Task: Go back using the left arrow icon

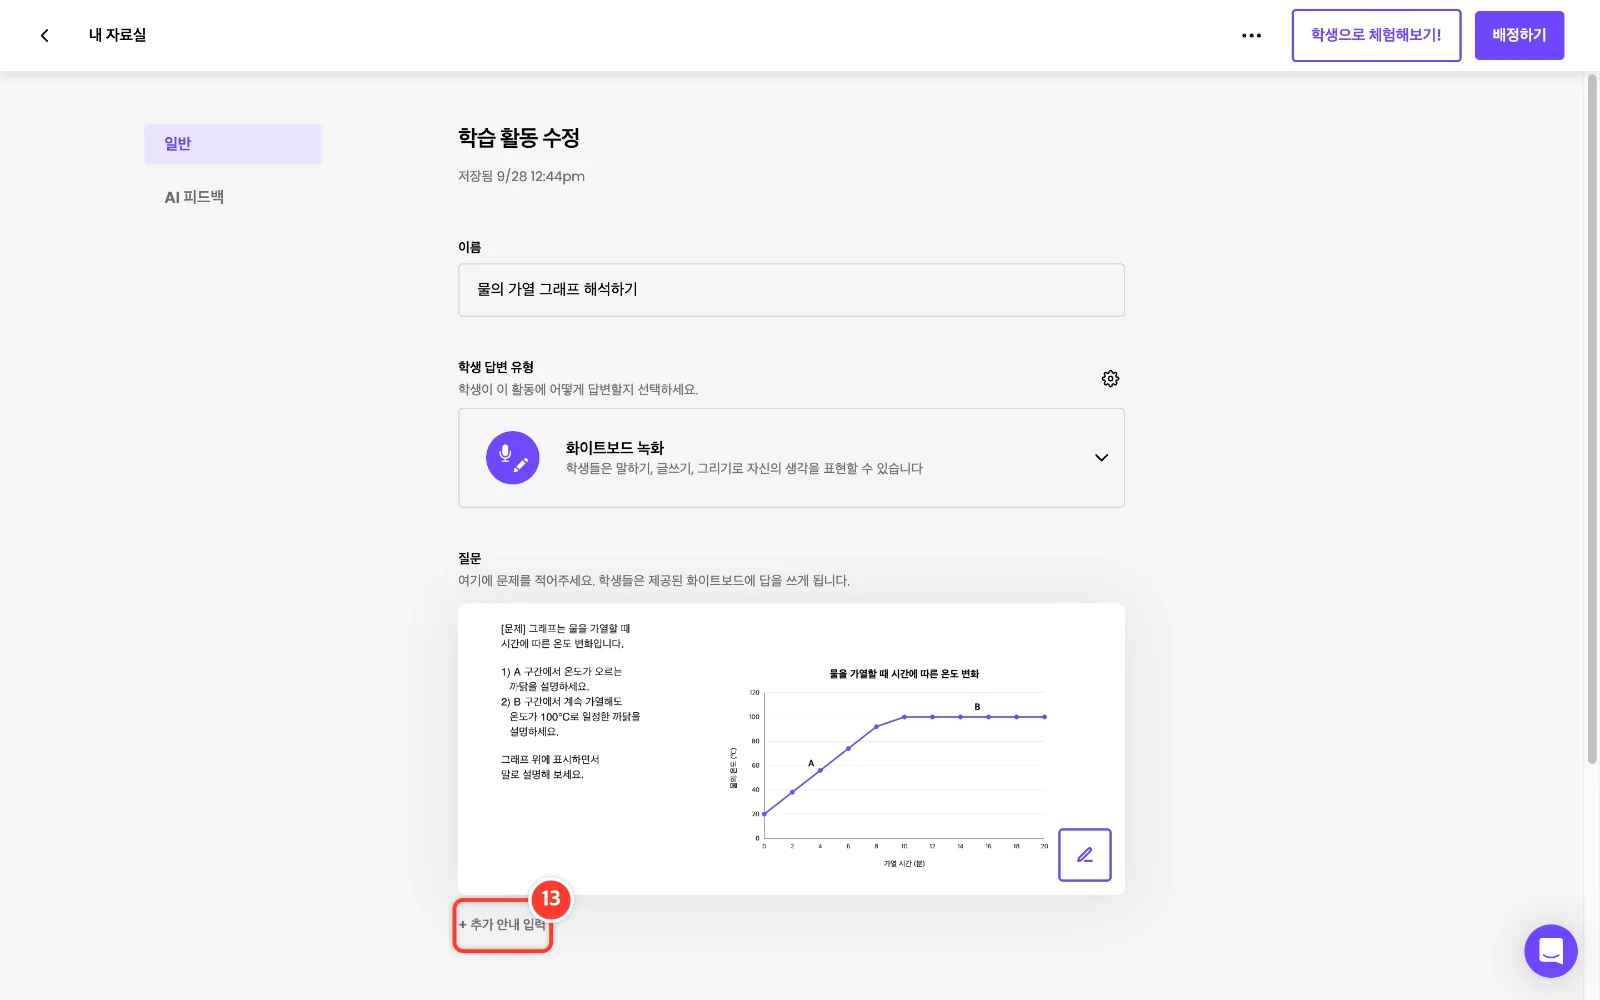Action: click(44, 35)
